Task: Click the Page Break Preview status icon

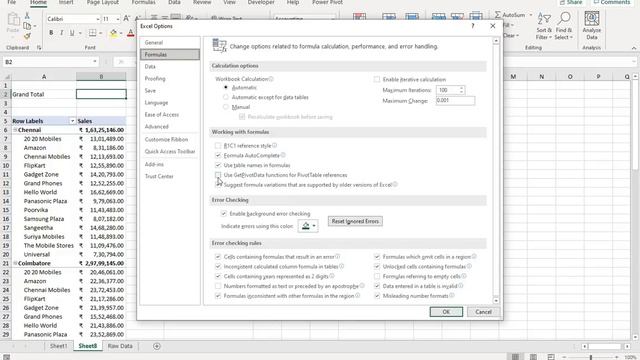Action: (551, 357)
